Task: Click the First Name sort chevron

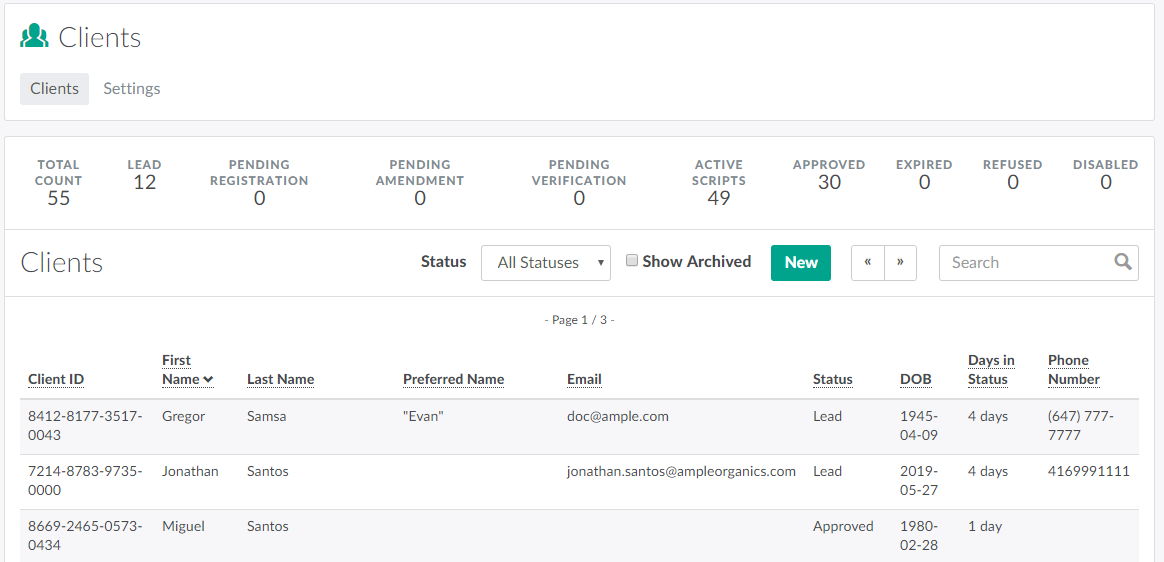Action: click(208, 379)
